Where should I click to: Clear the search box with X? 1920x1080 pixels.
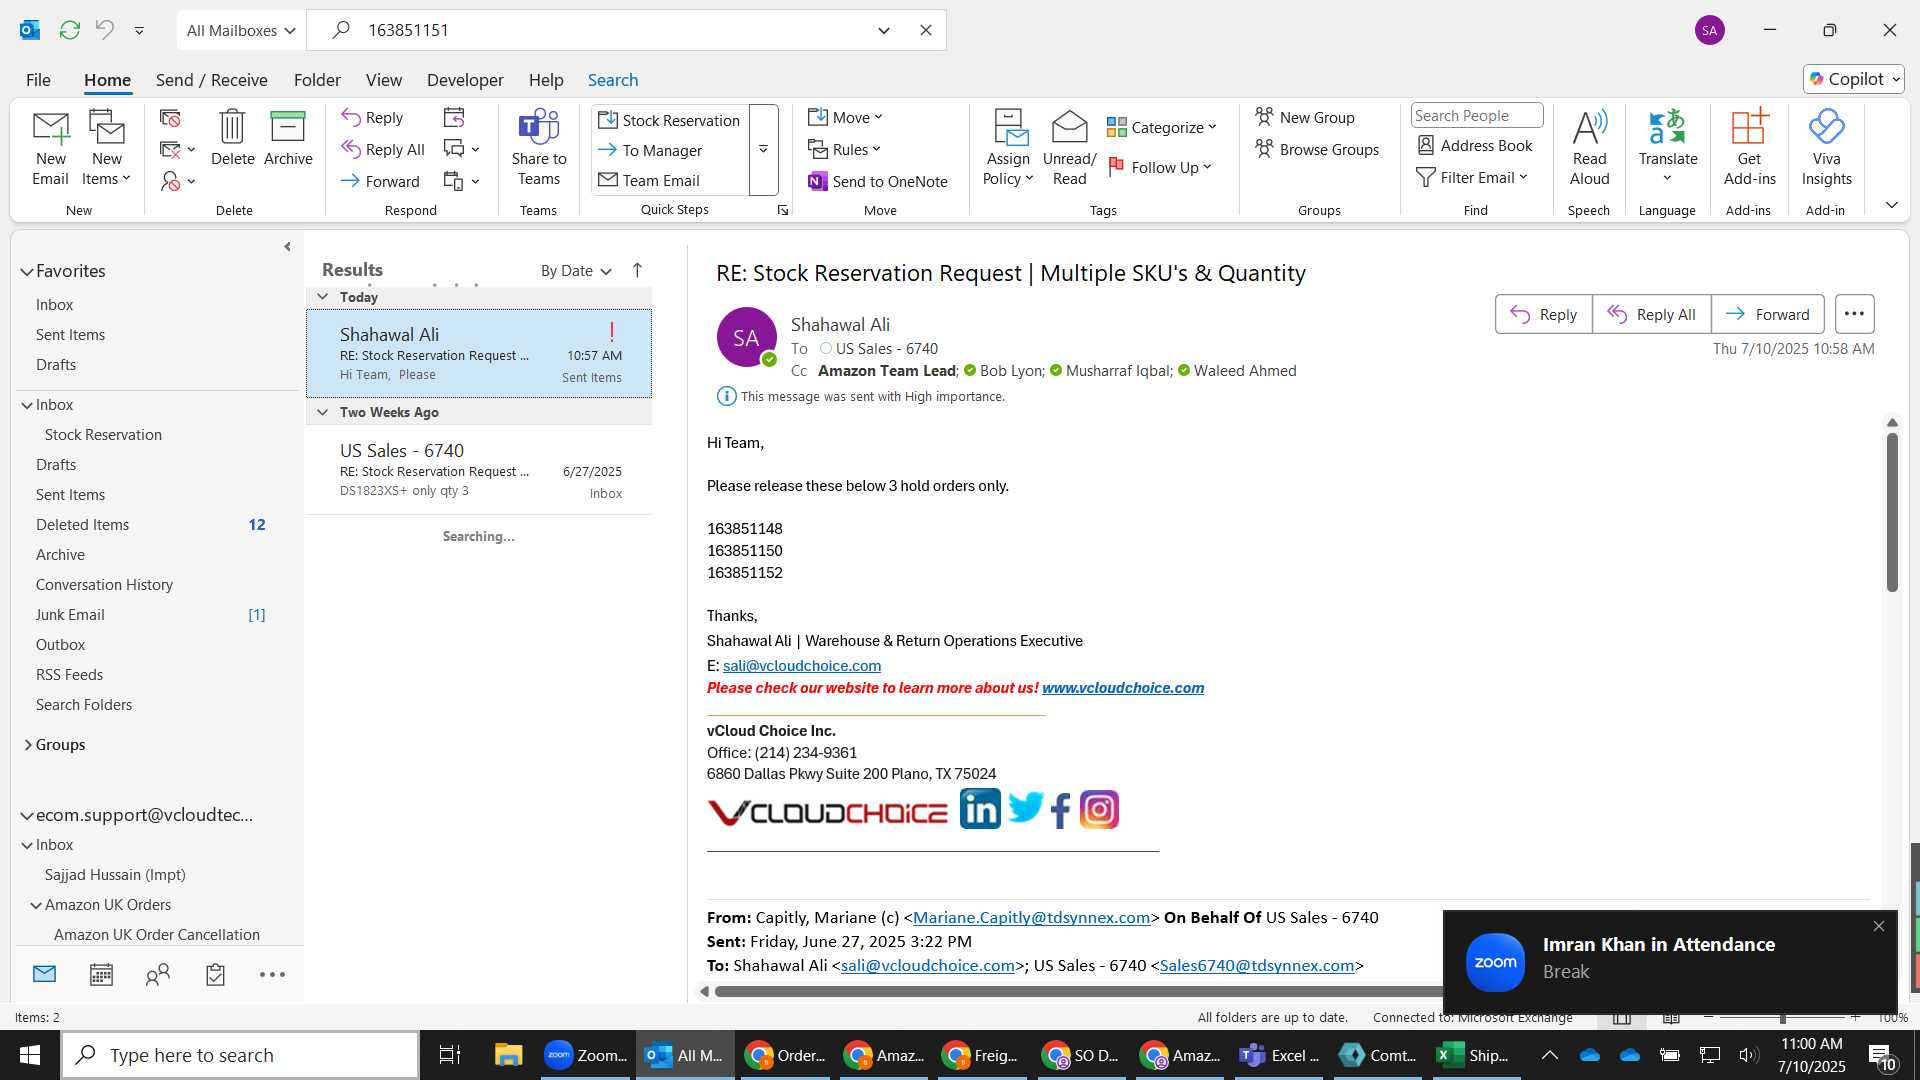coord(926,30)
